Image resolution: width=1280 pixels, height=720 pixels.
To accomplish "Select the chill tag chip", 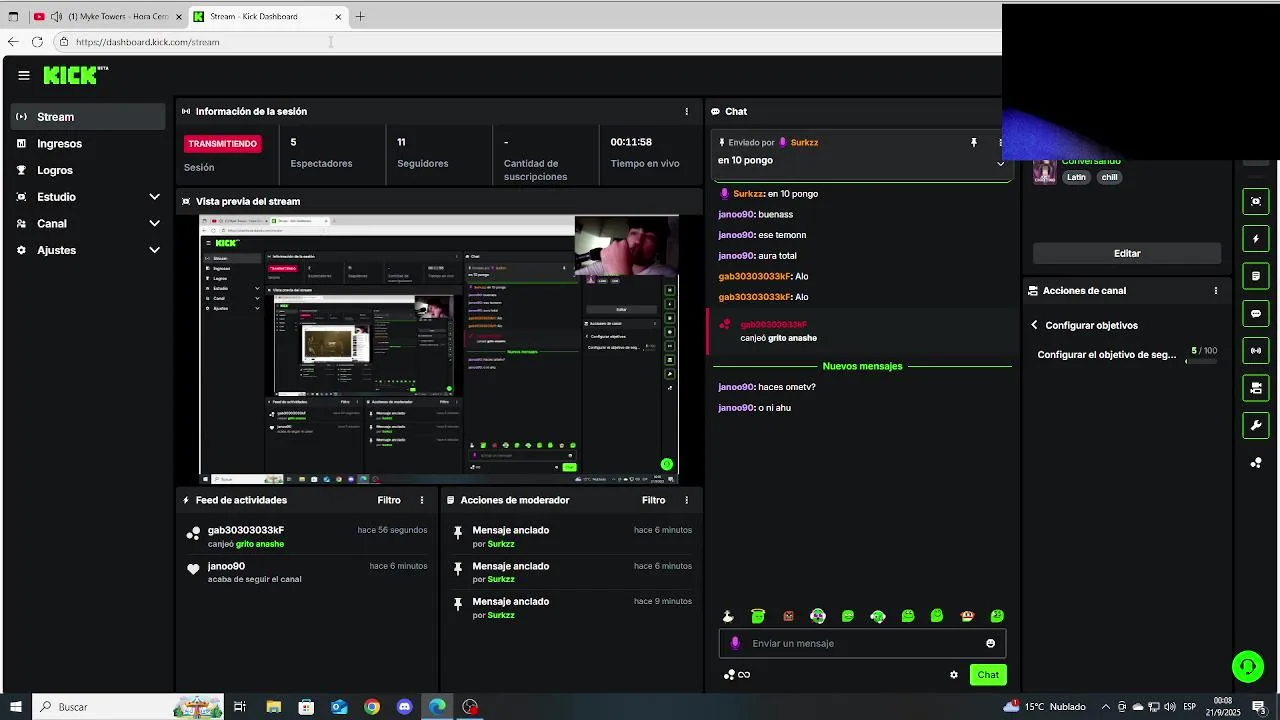I will [x=1109, y=177].
